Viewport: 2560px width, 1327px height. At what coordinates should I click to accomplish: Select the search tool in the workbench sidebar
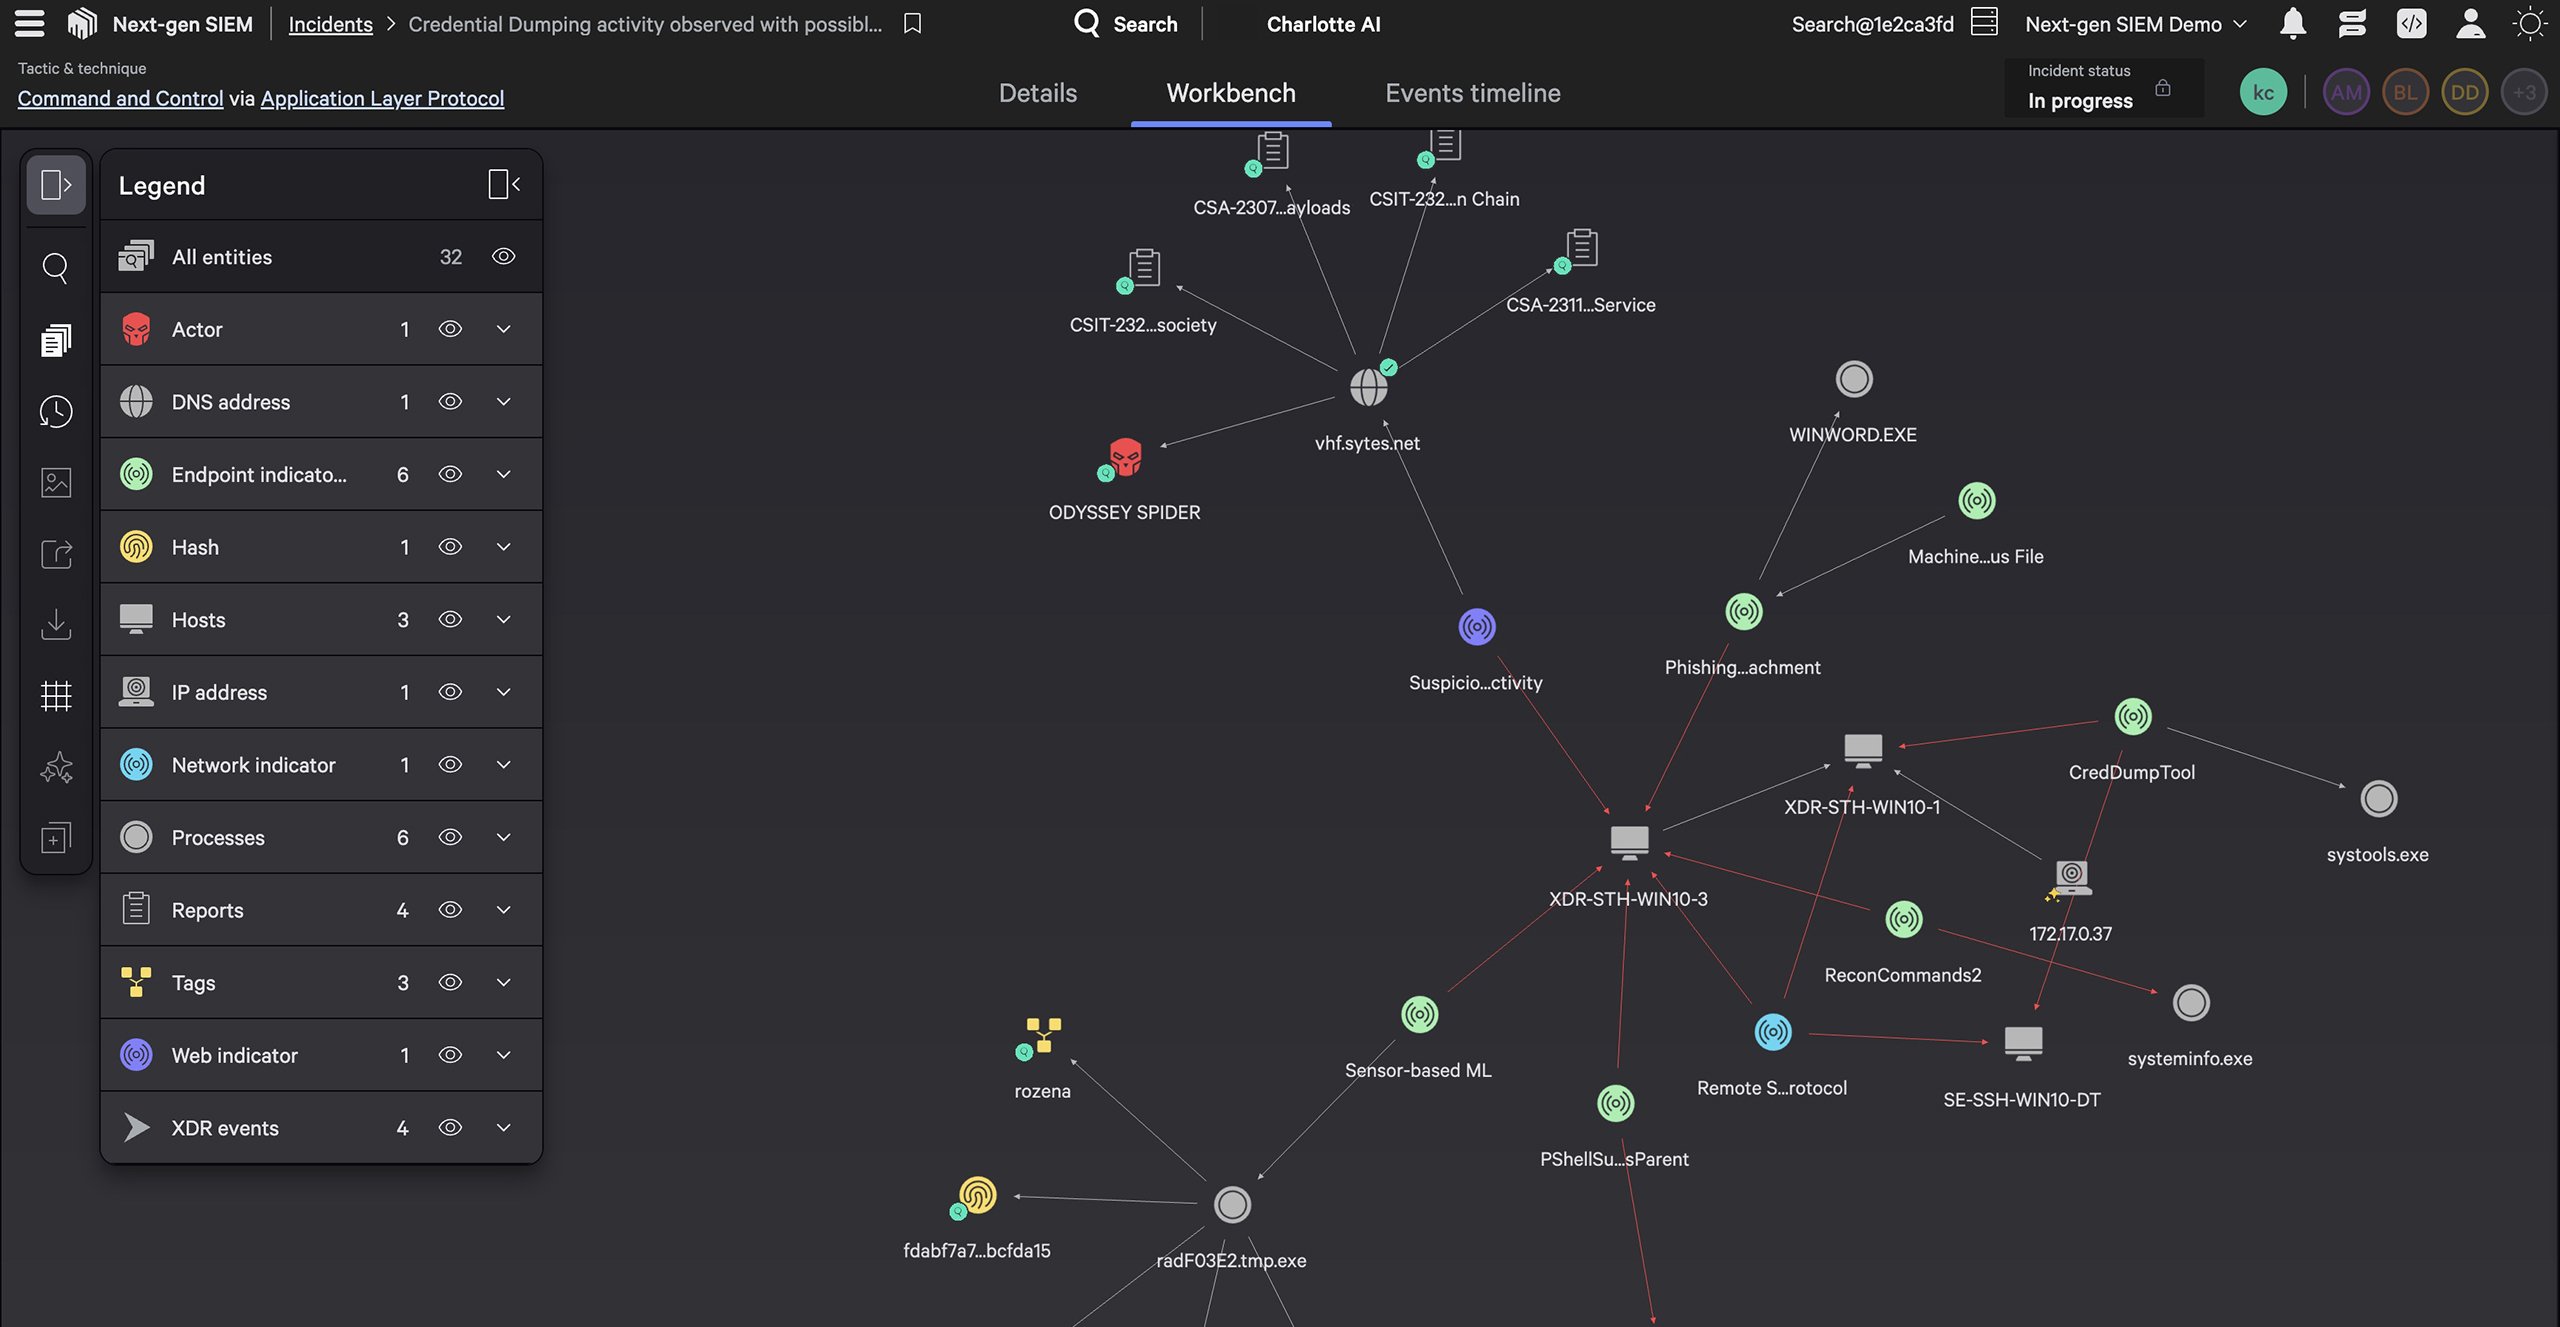(x=56, y=267)
